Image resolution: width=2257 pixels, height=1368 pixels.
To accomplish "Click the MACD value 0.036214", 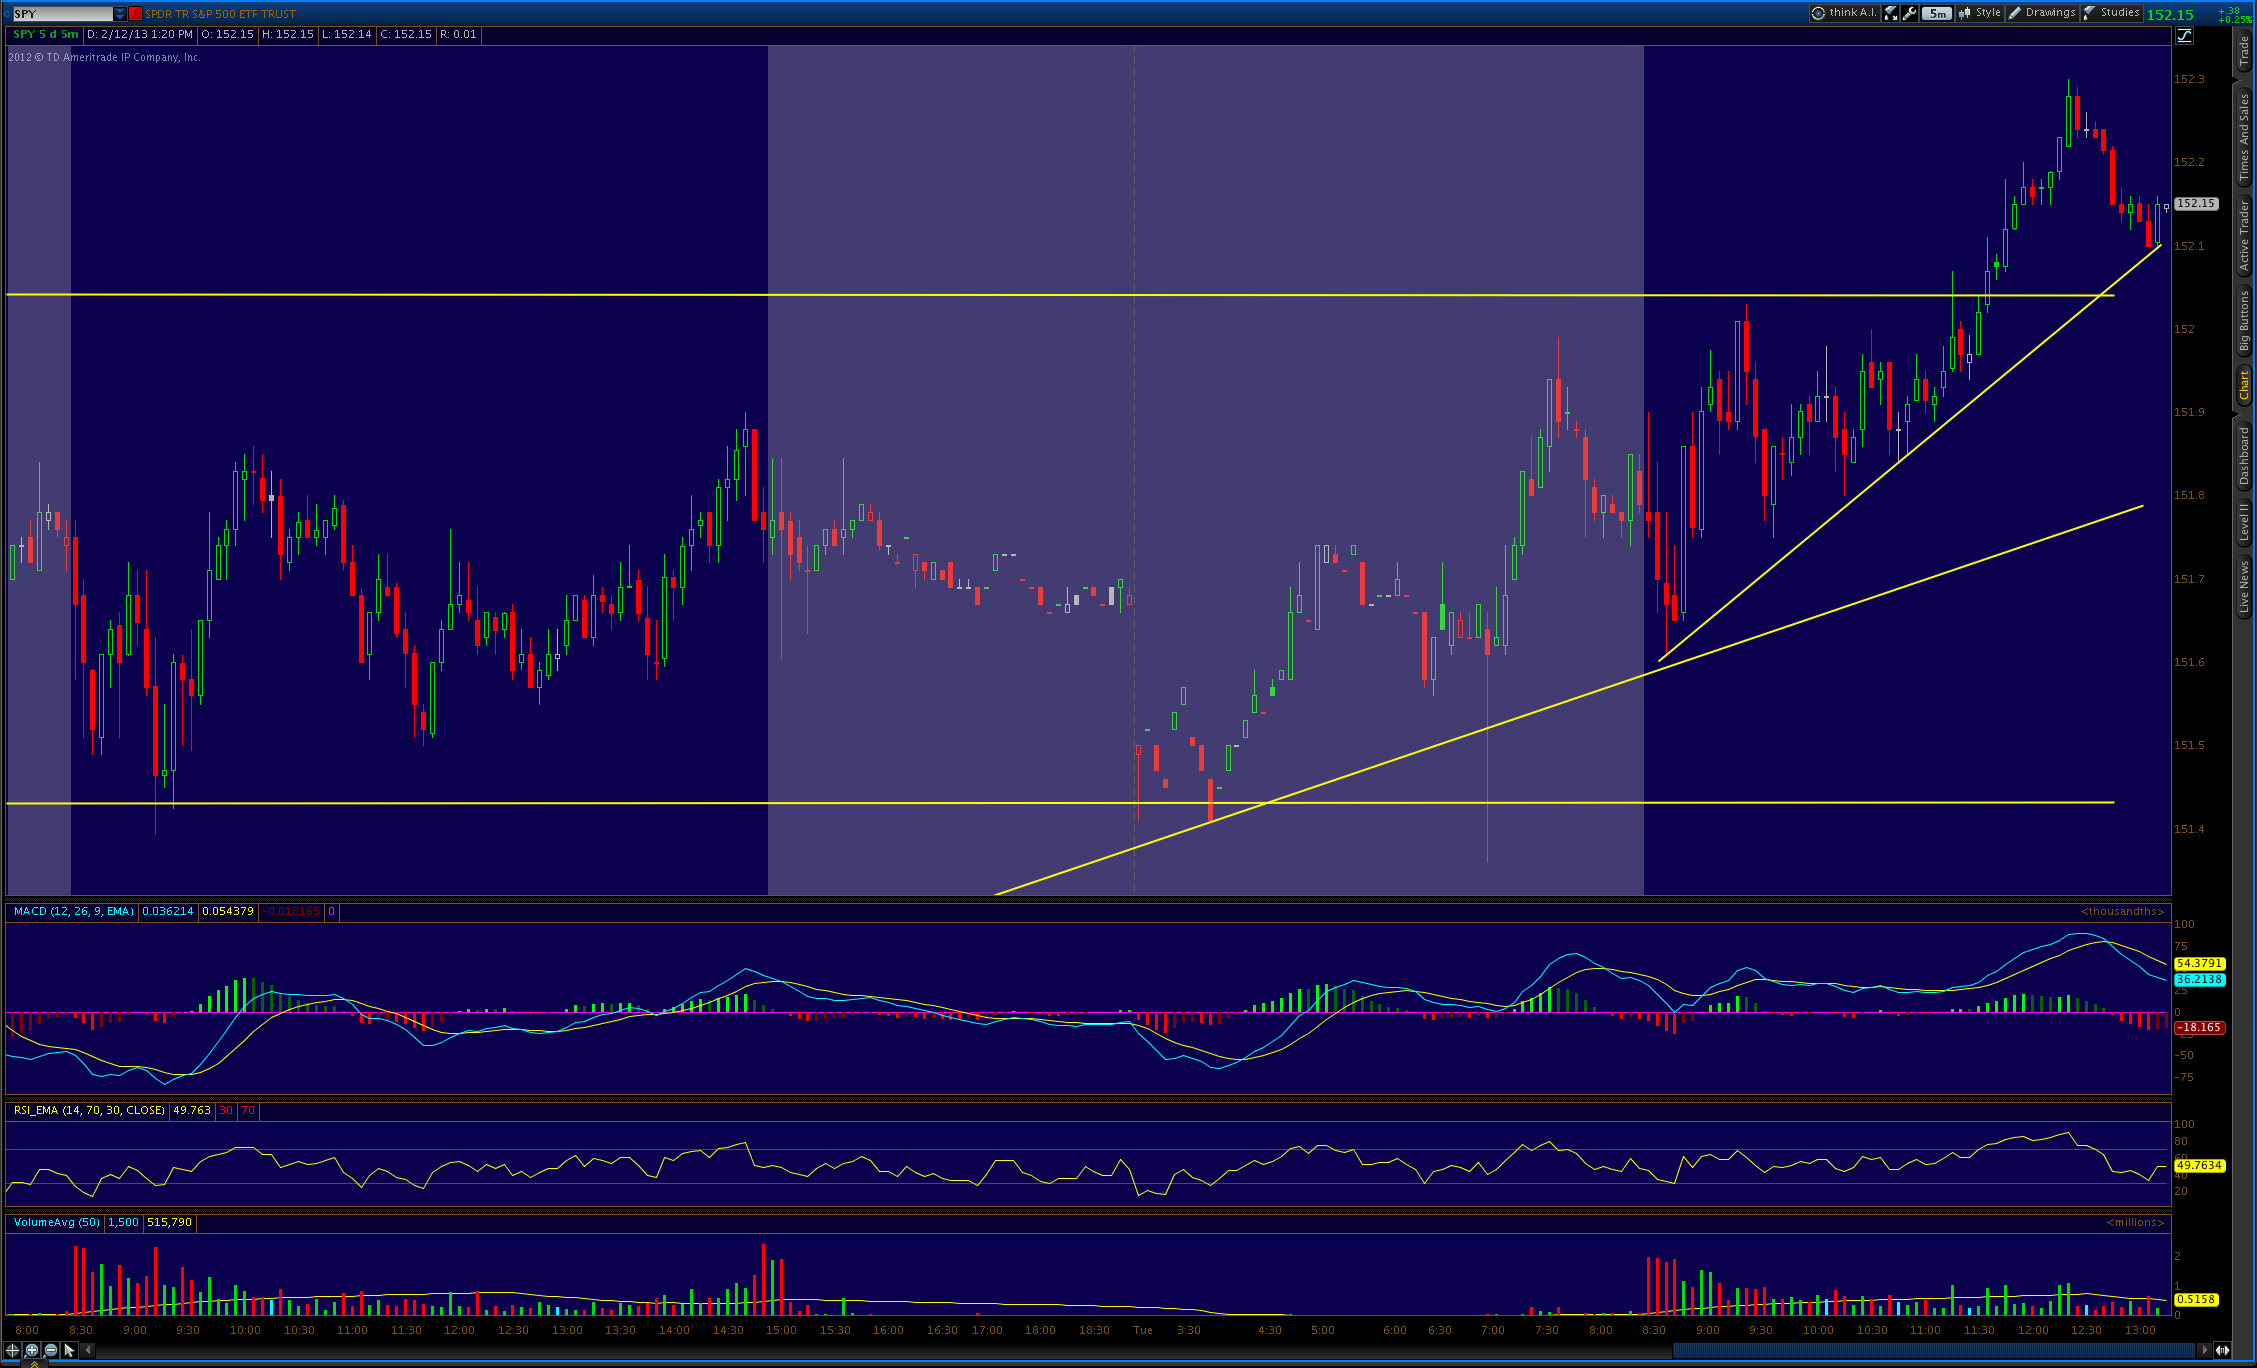I will coord(168,911).
